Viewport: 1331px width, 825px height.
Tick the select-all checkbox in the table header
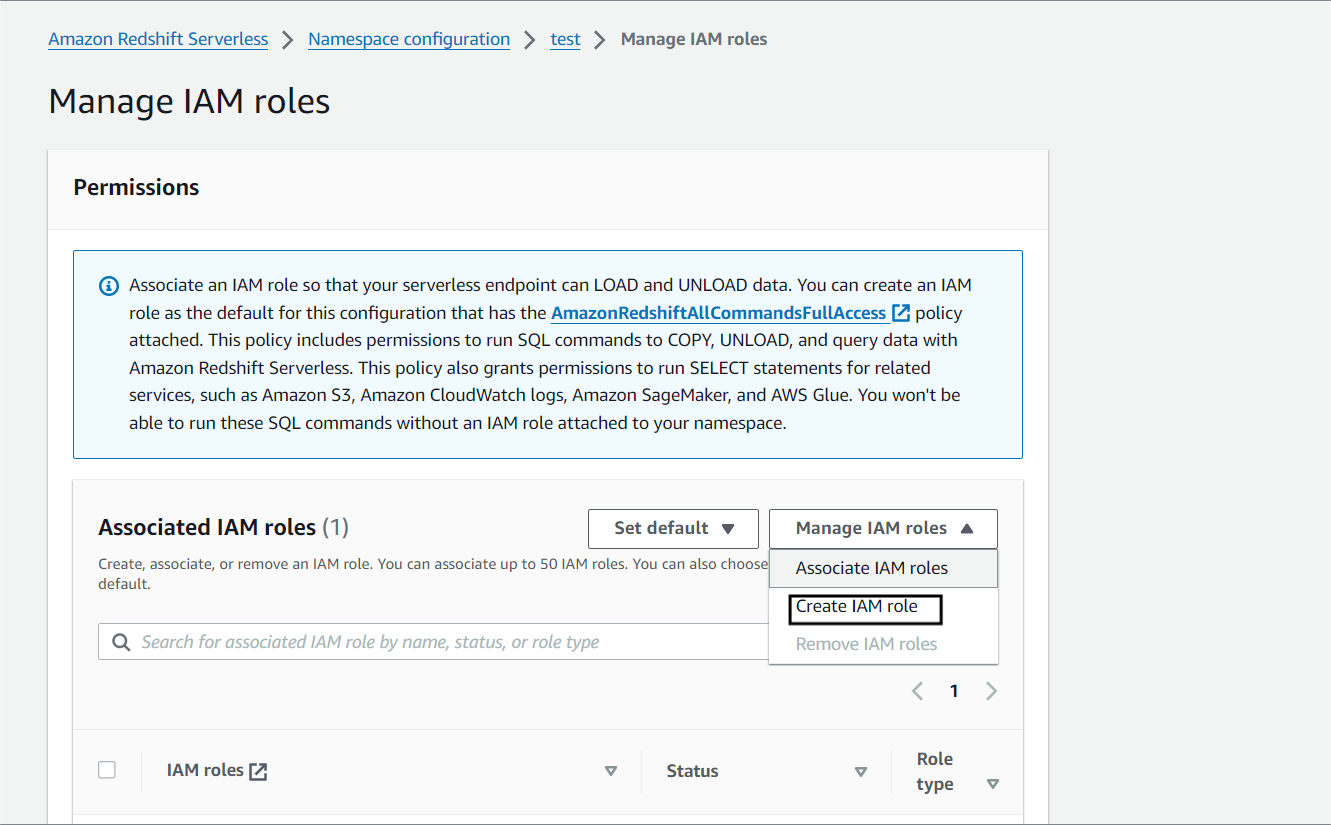coord(107,770)
